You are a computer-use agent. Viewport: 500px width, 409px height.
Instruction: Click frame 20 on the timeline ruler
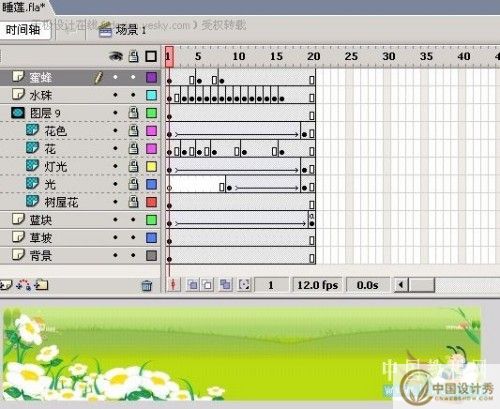click(314, 56)
